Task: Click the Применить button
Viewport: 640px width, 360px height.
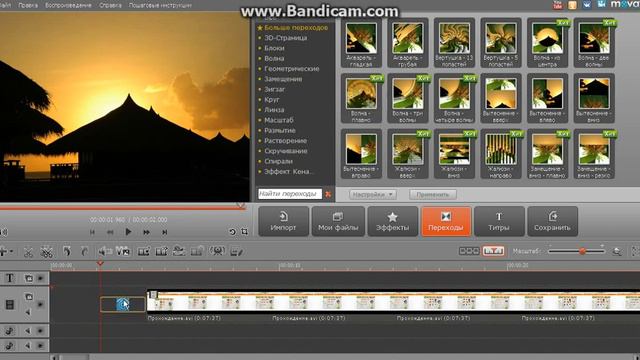Action: (x=433, y=195)
